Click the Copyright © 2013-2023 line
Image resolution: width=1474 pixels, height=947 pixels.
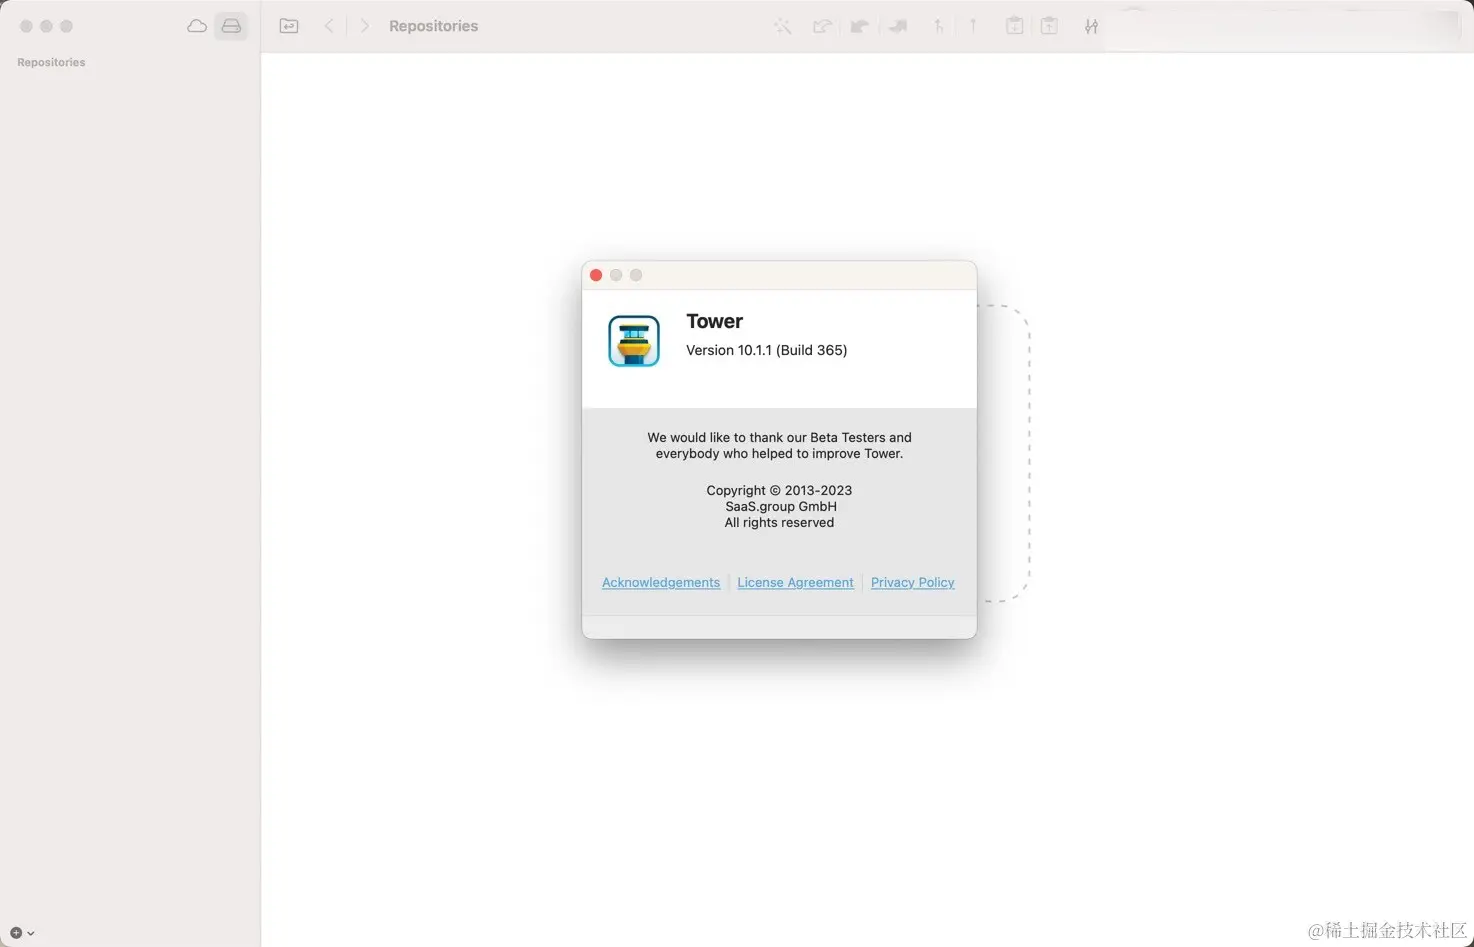coord(779,490)
